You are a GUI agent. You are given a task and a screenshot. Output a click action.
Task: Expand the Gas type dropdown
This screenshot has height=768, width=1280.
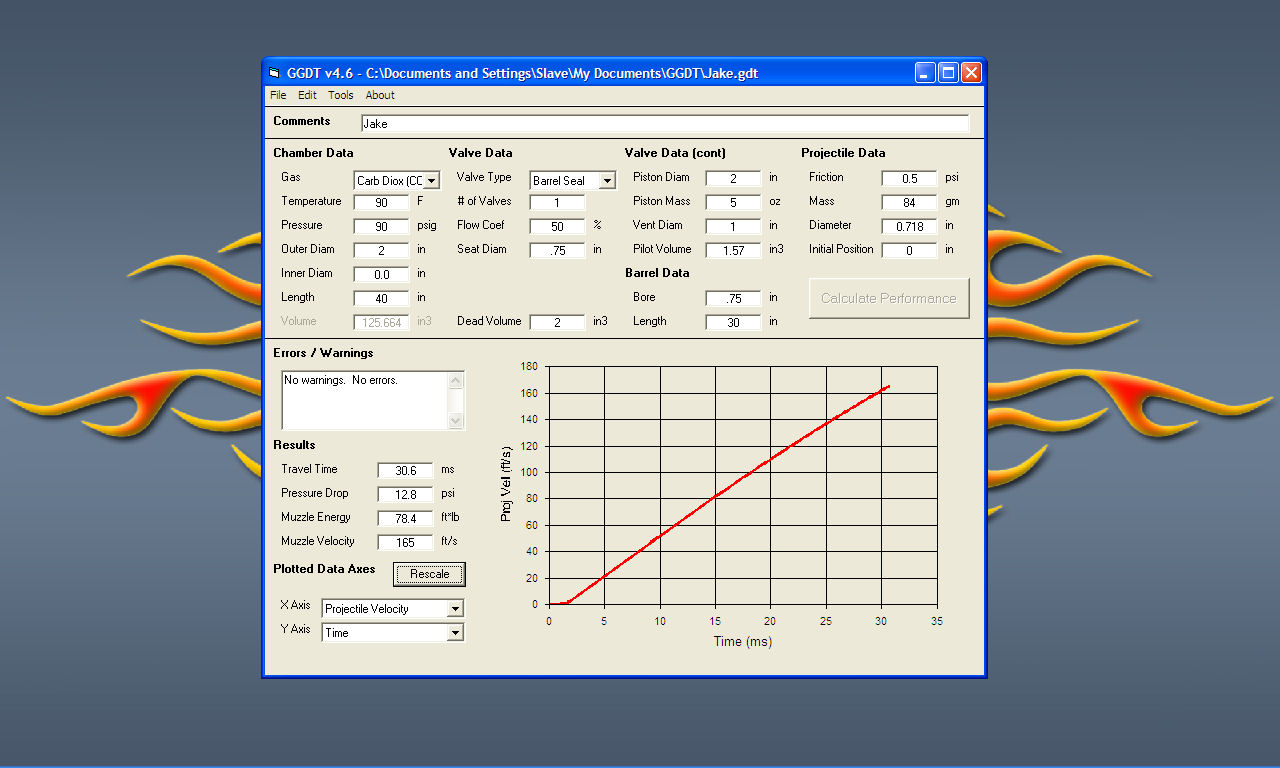(x=431, y=181)
